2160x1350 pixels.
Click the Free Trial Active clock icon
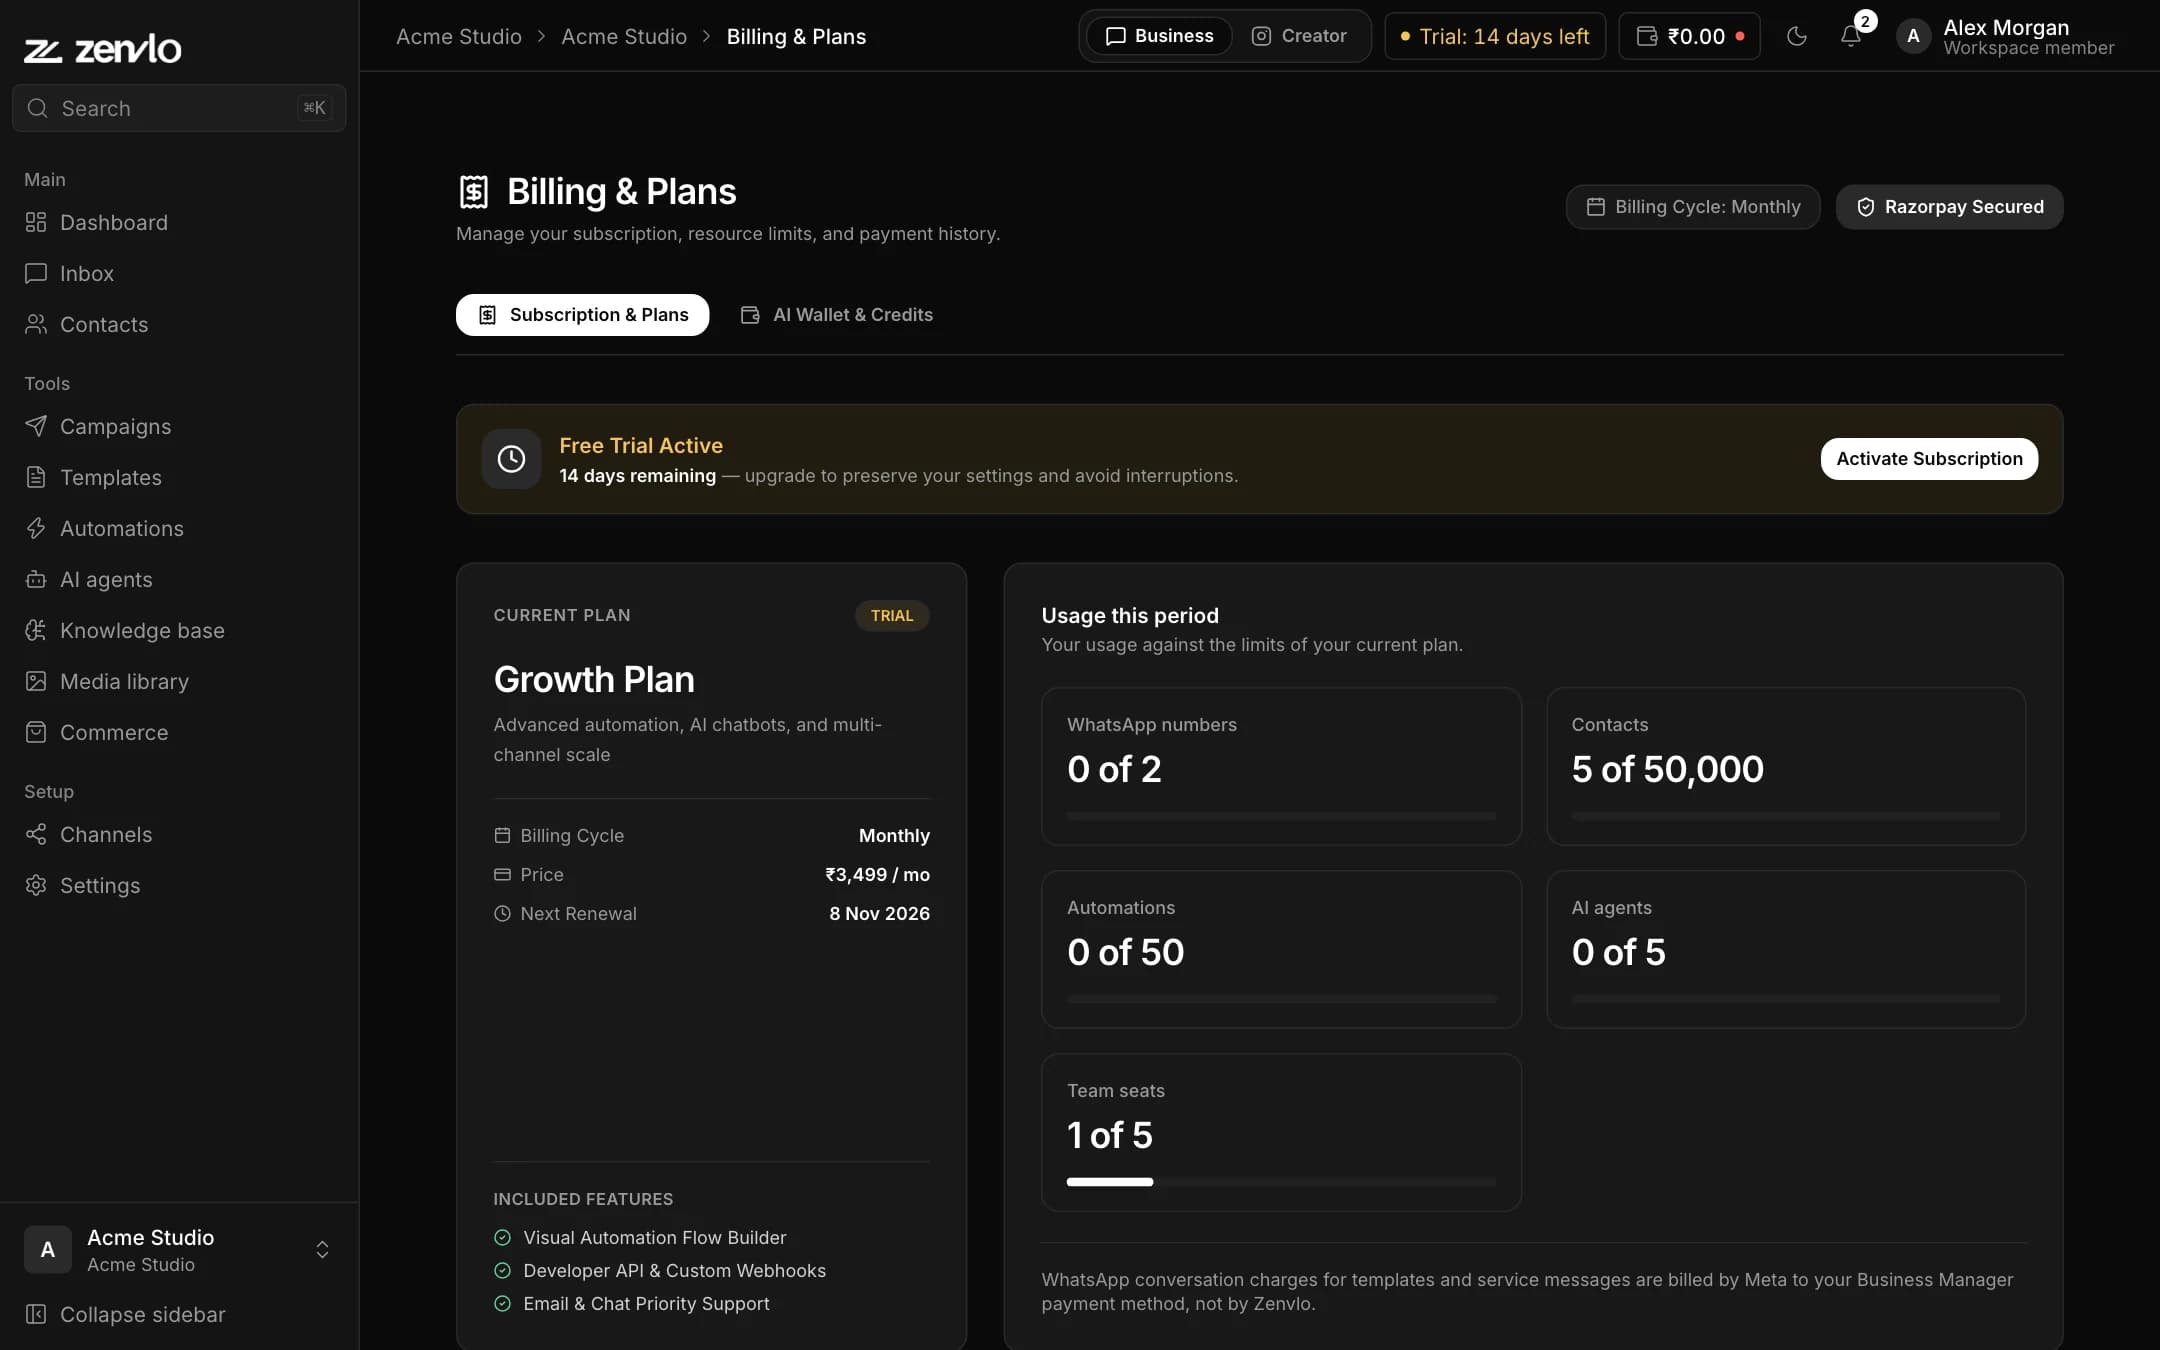[x=511, y=459]
